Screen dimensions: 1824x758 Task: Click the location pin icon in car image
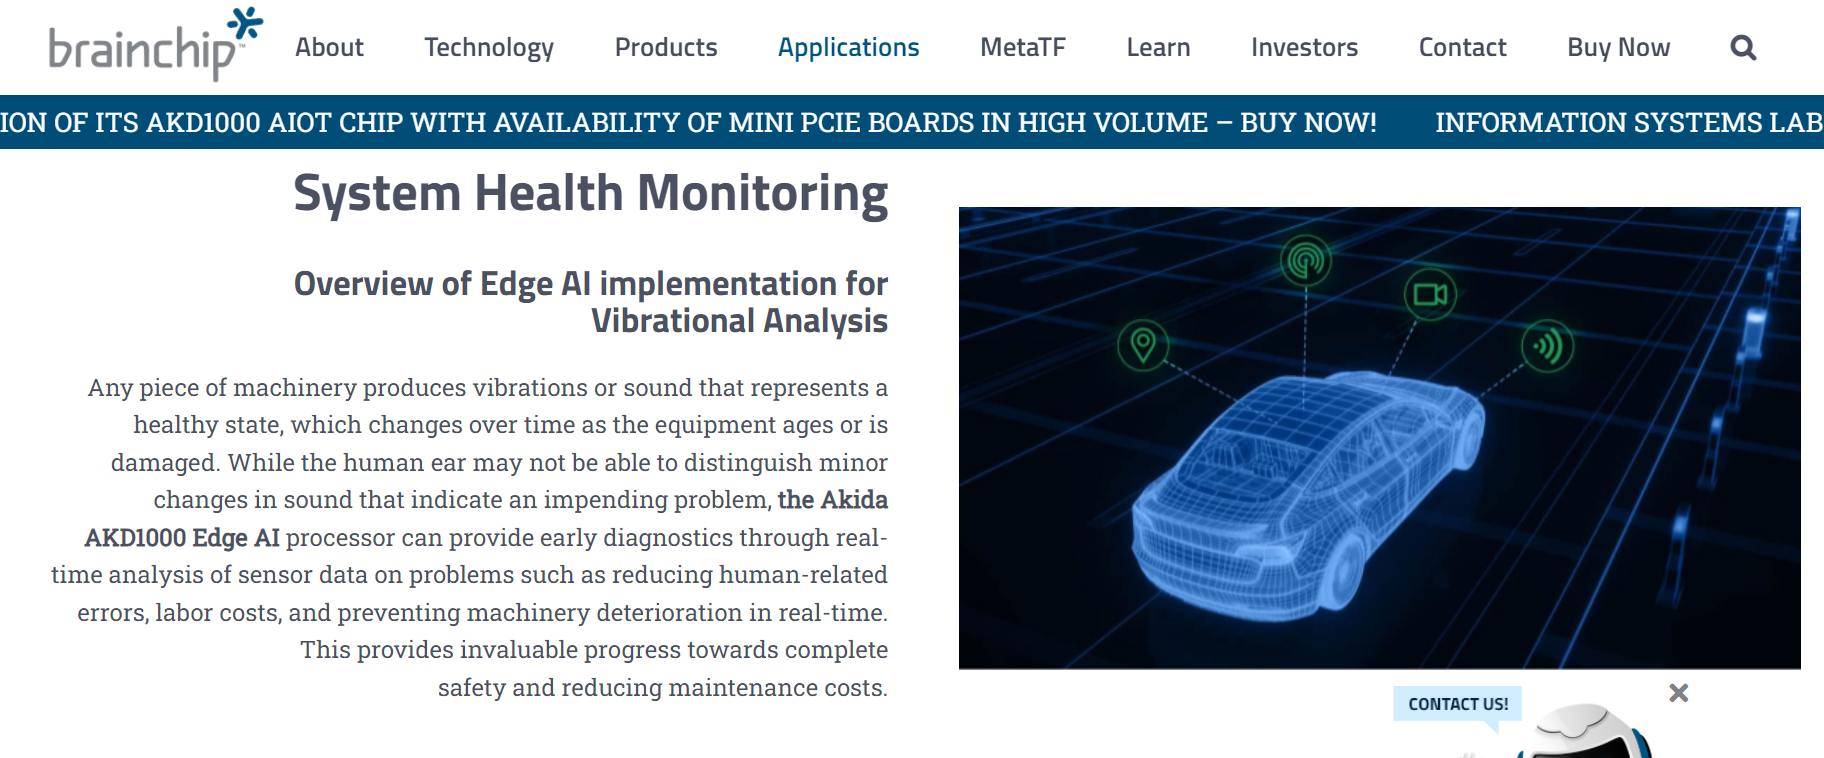click(x=1143, y=345)
